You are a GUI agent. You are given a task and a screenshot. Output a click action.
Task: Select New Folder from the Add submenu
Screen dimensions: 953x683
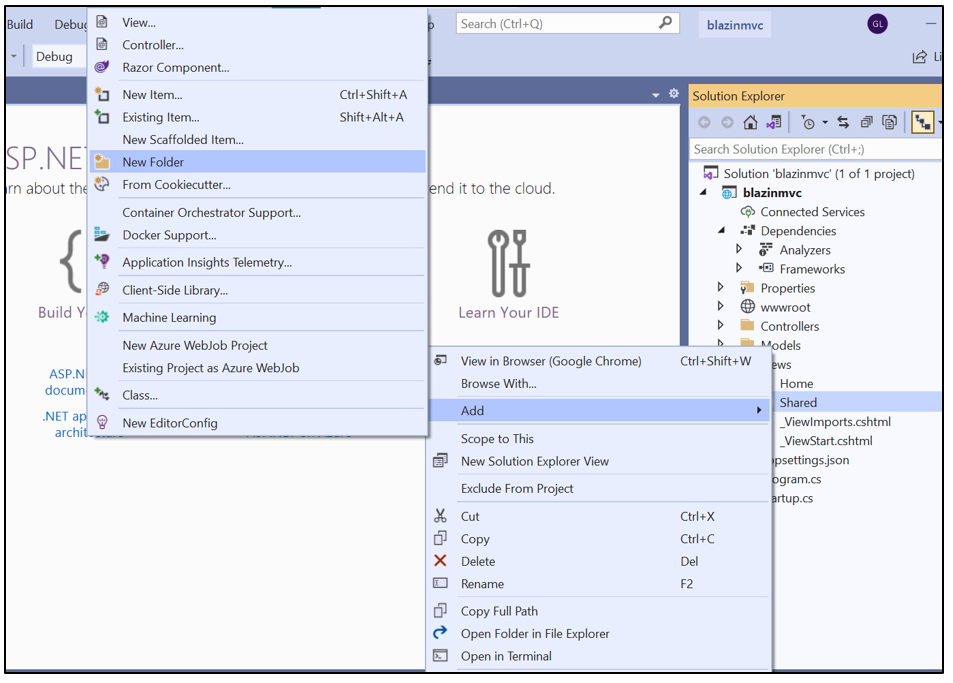click(153, 162)
